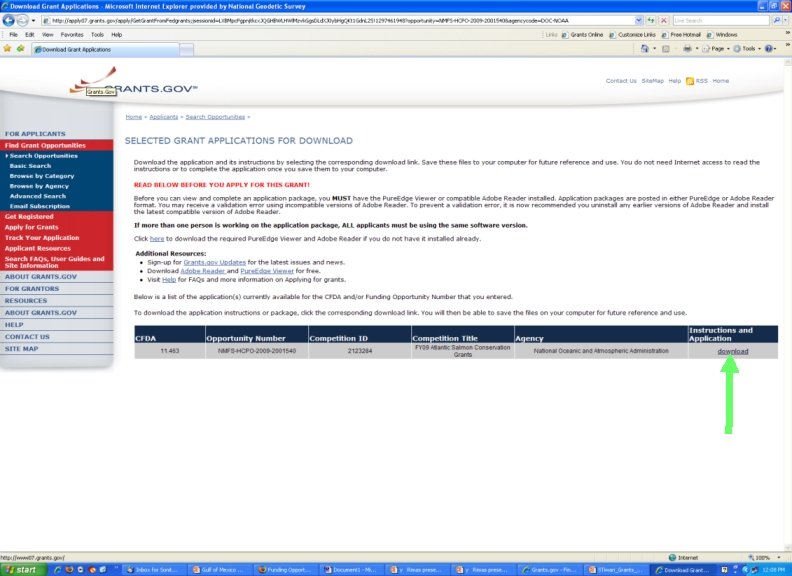Viewport: 792px width, 576px height.
Task: Open the Favorites Center star icon
Action: coord(7,49)
